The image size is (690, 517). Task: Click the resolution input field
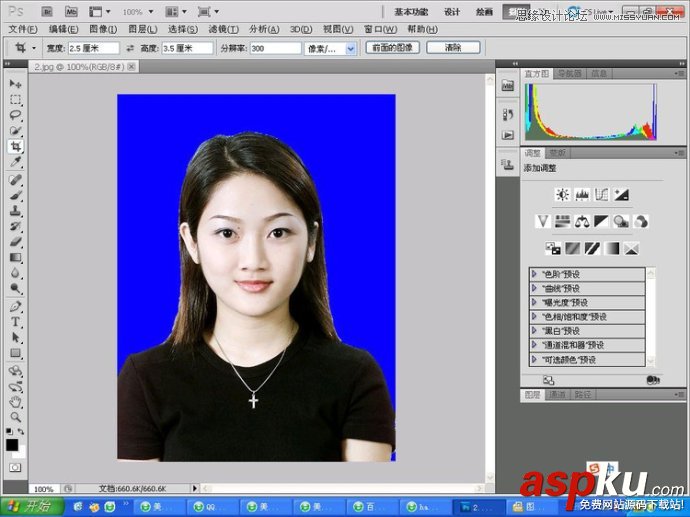275,48
